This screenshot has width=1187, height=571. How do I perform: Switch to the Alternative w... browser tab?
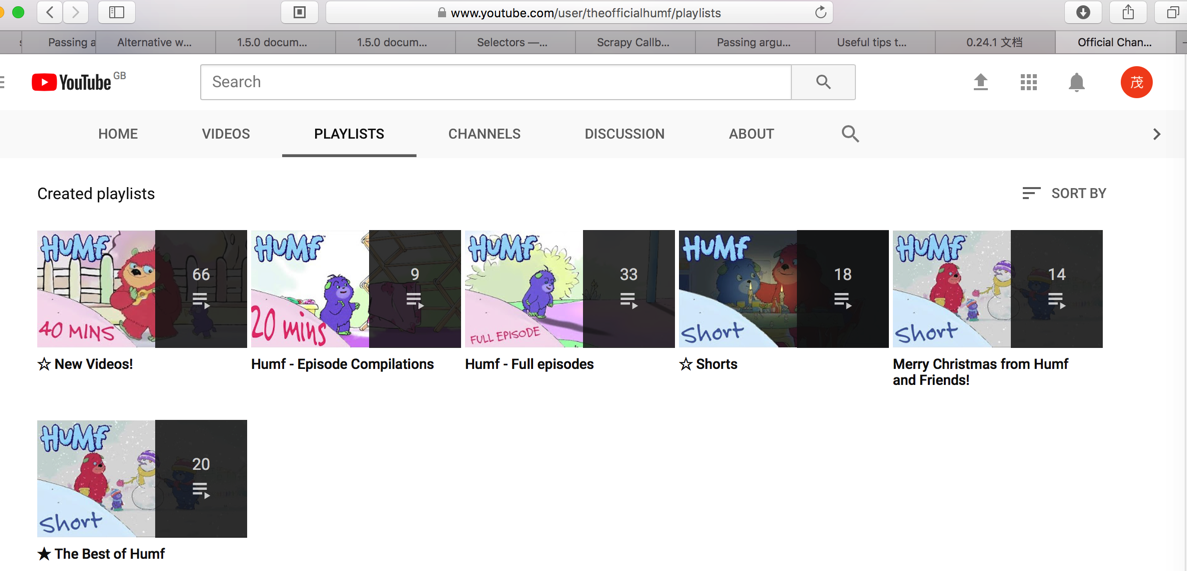[155, 42]
